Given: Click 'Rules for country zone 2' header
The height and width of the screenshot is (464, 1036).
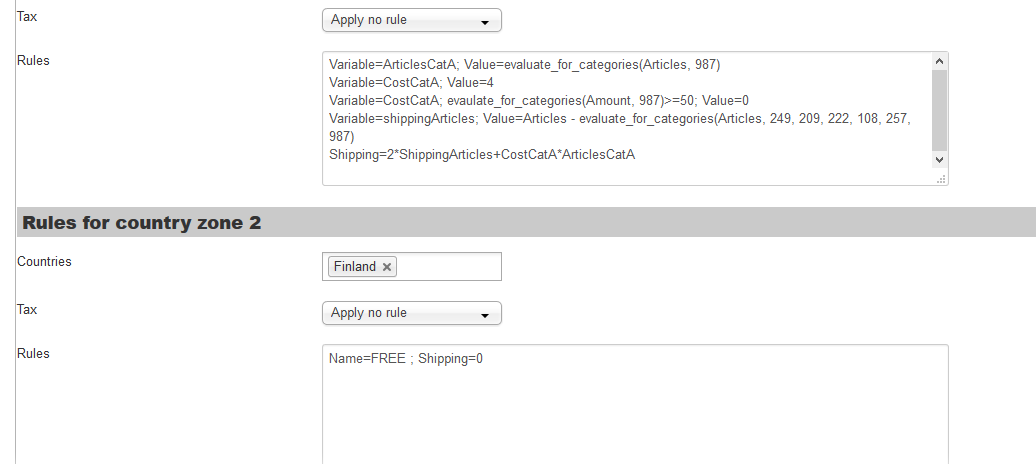Looking at the screenshot, I should click(142, 223).
